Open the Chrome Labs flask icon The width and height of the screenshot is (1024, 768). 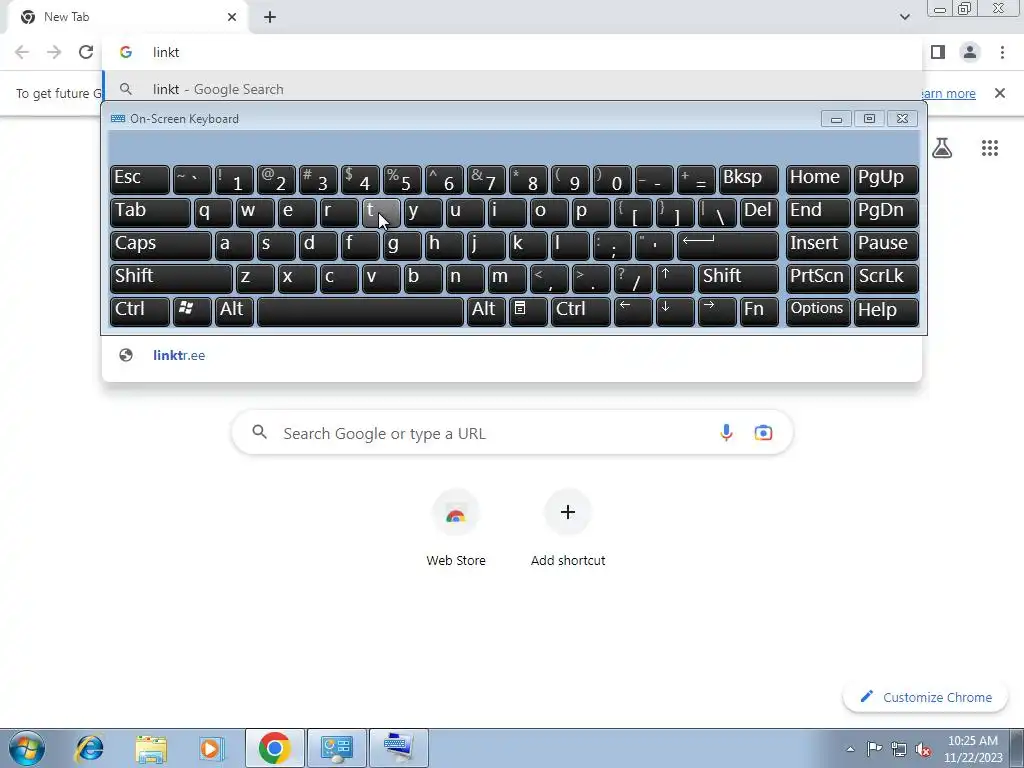coord(942,148)
